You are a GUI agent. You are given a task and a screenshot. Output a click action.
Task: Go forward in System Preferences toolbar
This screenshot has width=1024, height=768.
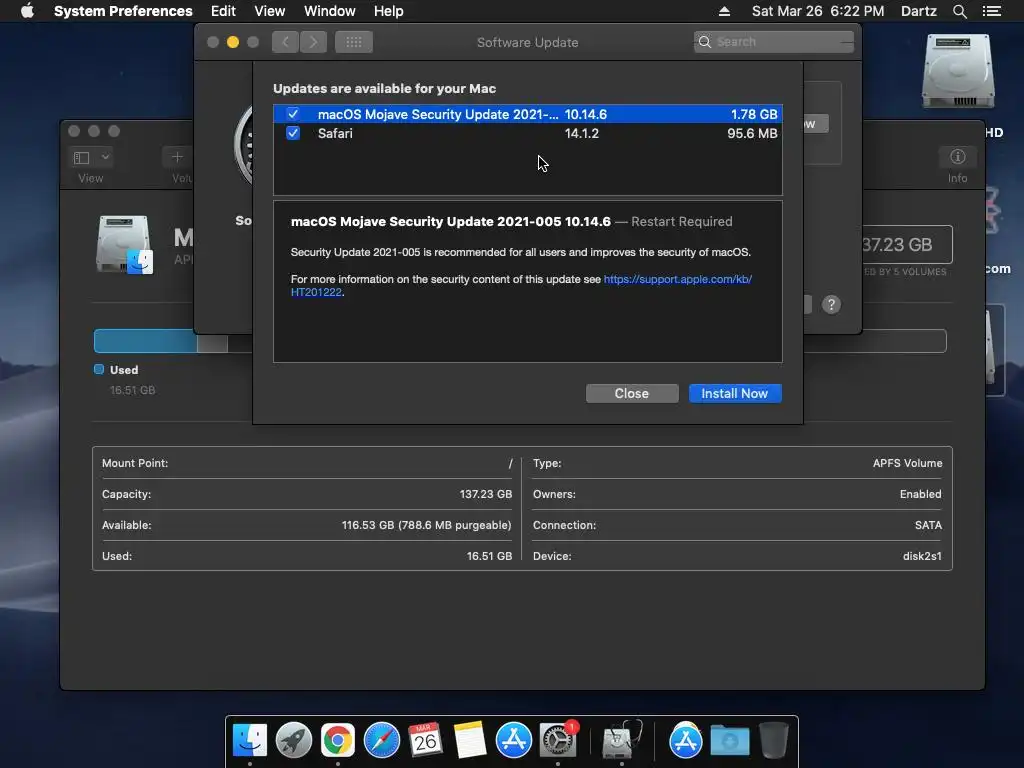(313, 42)
